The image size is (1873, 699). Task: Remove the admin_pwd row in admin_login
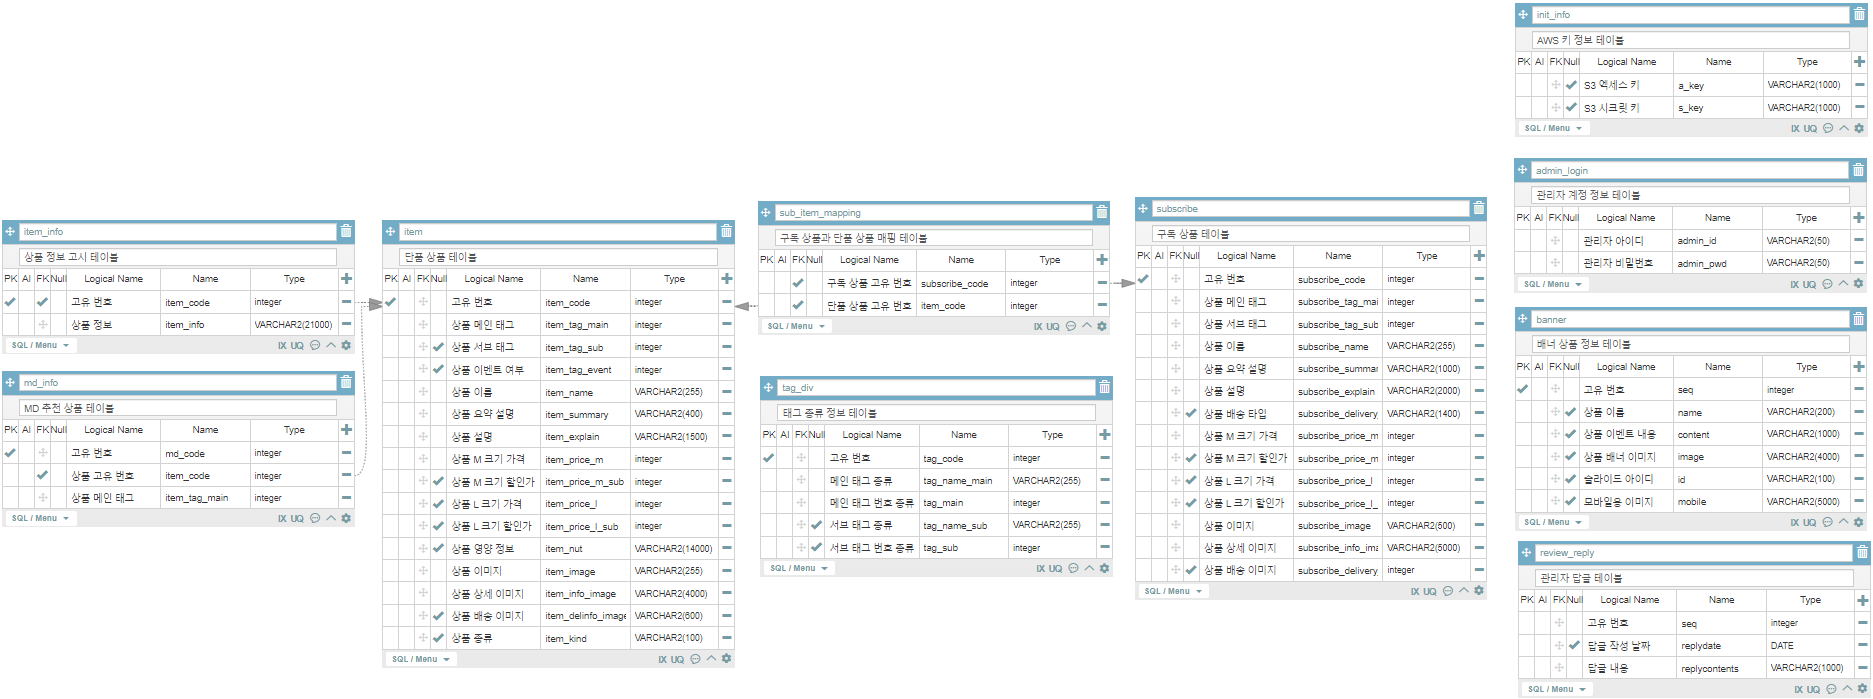[1858, 263]
